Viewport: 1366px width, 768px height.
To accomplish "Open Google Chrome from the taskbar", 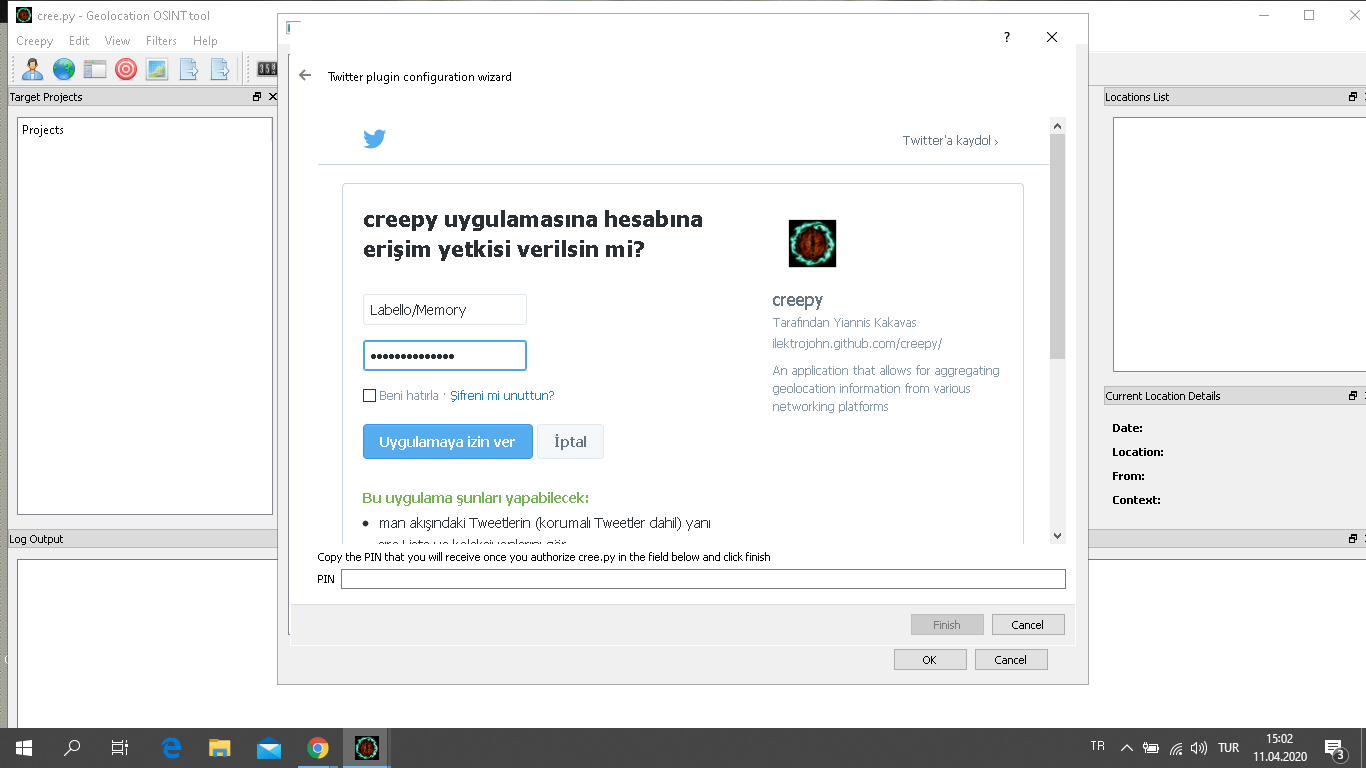I will coord(318,748).
